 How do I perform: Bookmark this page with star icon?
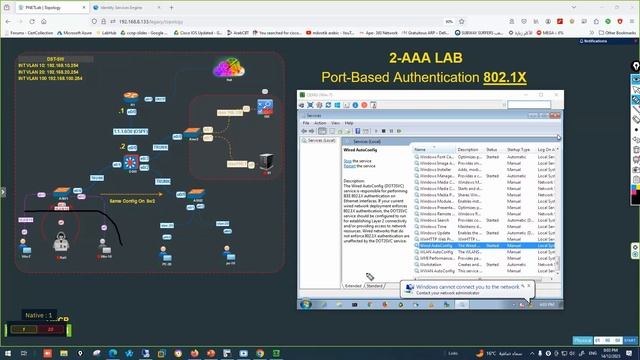point(462,21)
